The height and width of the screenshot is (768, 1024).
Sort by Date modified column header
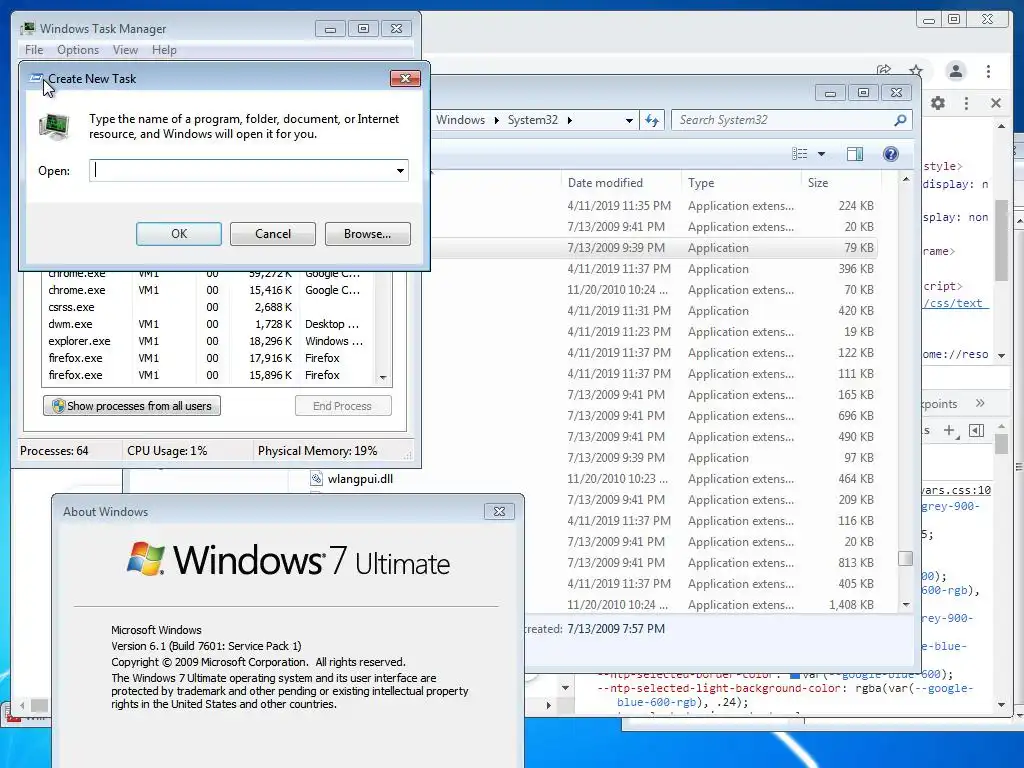(620, 183)
